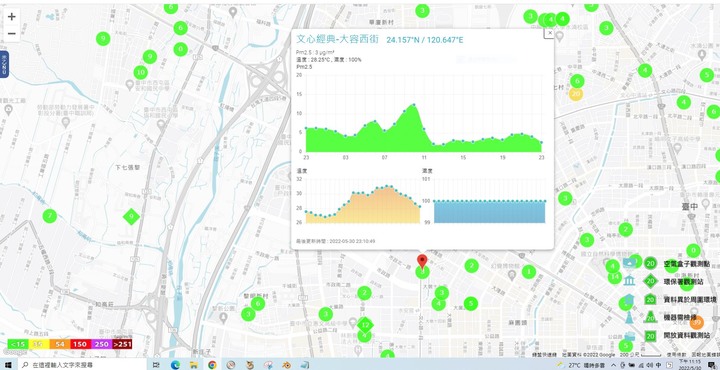The height and width of the screenshot is (370, 720).
Task: Zoom out the map with minus button
Action: 11,34
